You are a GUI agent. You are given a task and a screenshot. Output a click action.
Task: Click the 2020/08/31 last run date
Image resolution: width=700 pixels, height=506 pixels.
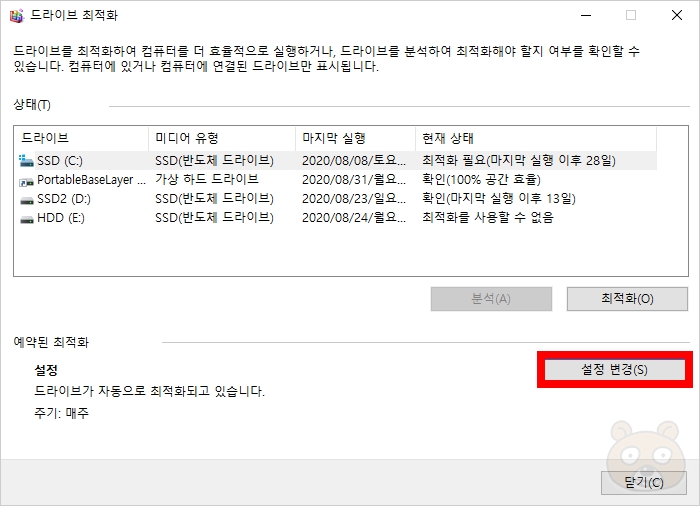354,180
